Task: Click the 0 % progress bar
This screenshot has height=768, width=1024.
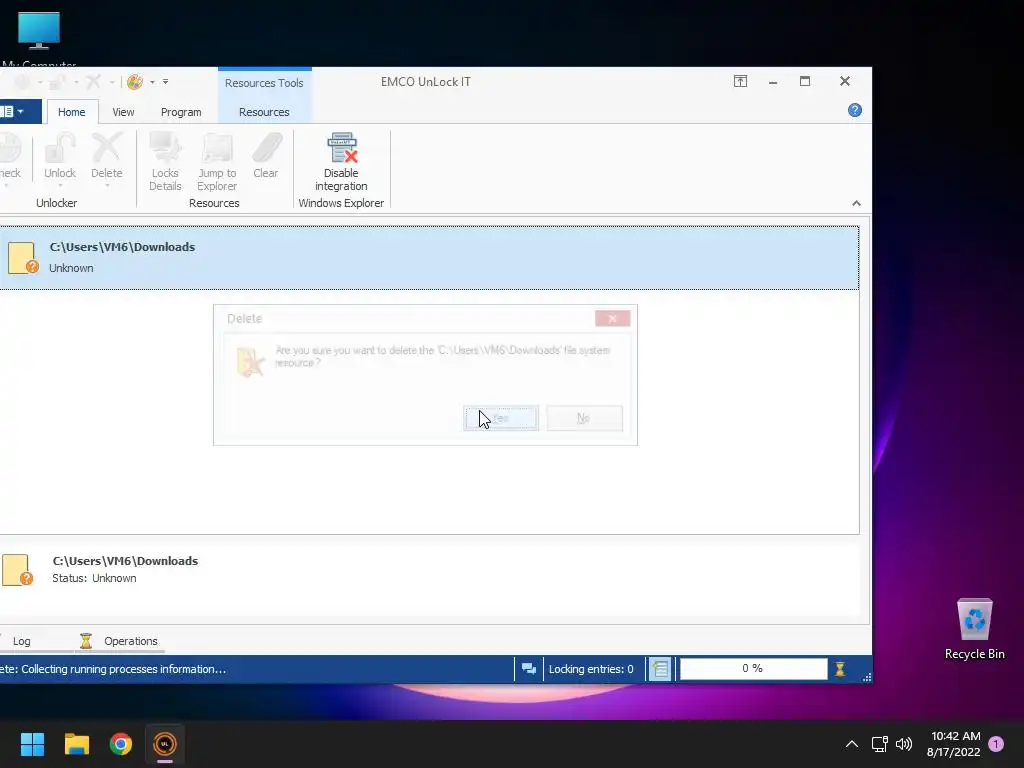Action: tap(753, 669)
